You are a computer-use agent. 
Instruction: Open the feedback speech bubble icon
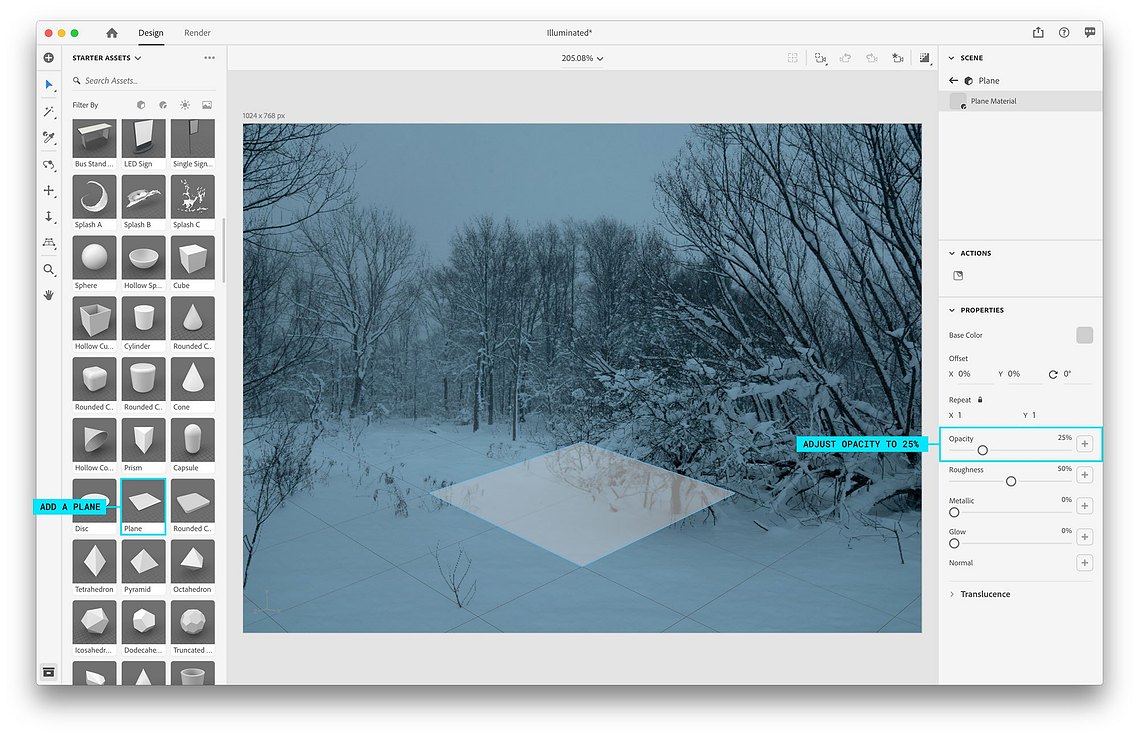[x=1090, y=32]
